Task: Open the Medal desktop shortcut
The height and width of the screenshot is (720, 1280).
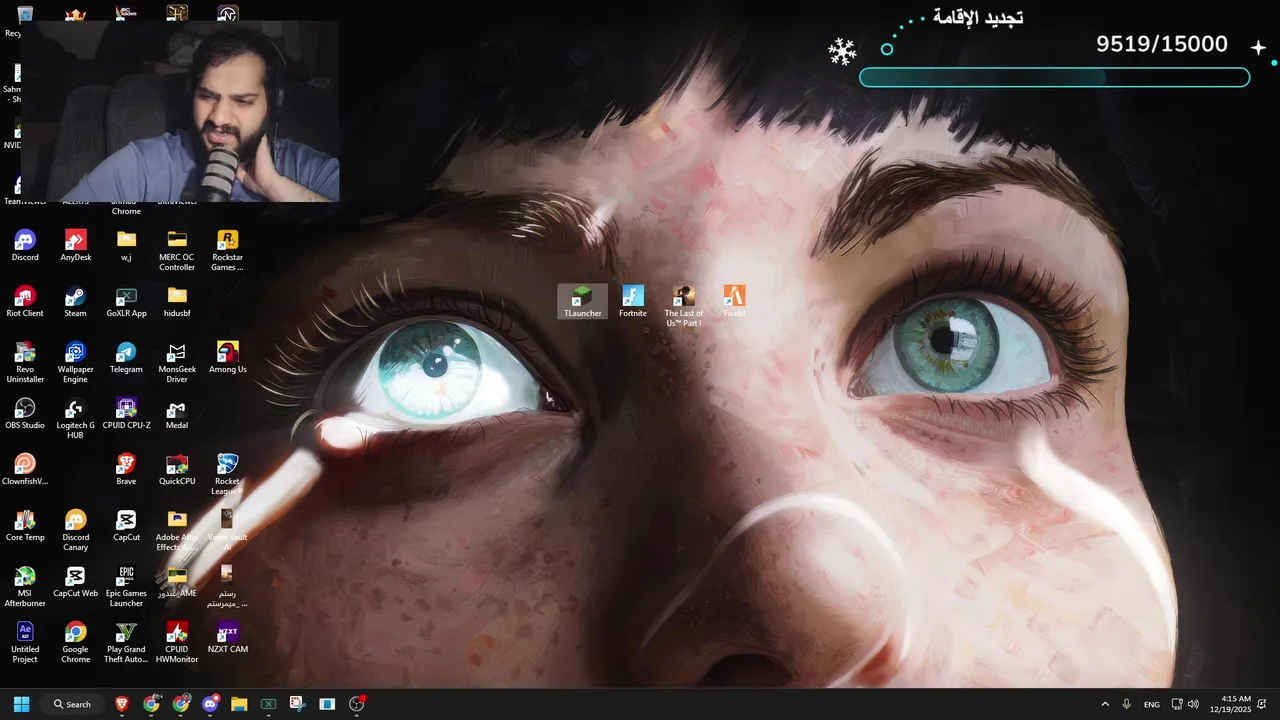Action: tap(177, 414)
